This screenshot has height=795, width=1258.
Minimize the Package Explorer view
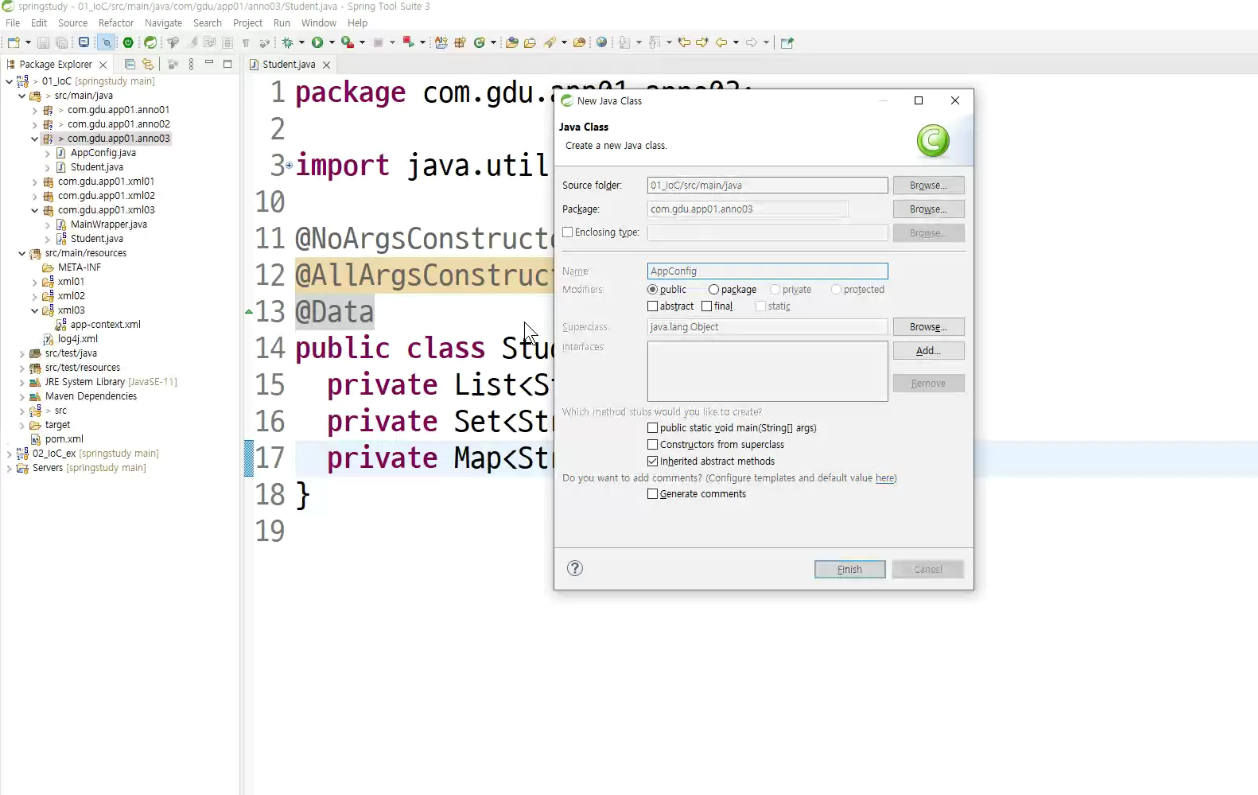209,64
